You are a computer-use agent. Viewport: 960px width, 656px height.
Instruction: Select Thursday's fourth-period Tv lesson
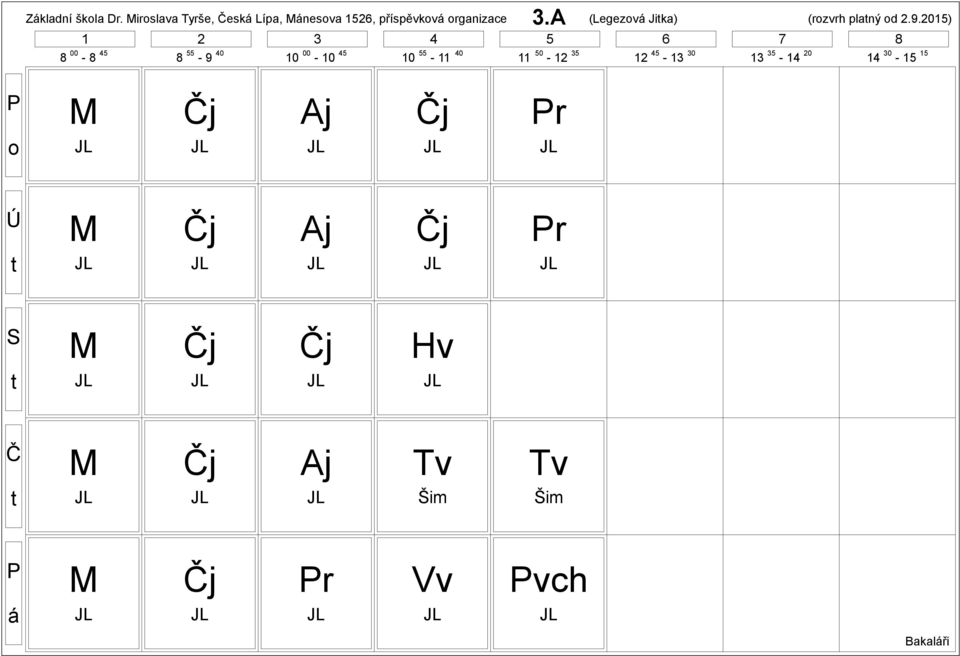pyautogui.click(x=432, y=476)
